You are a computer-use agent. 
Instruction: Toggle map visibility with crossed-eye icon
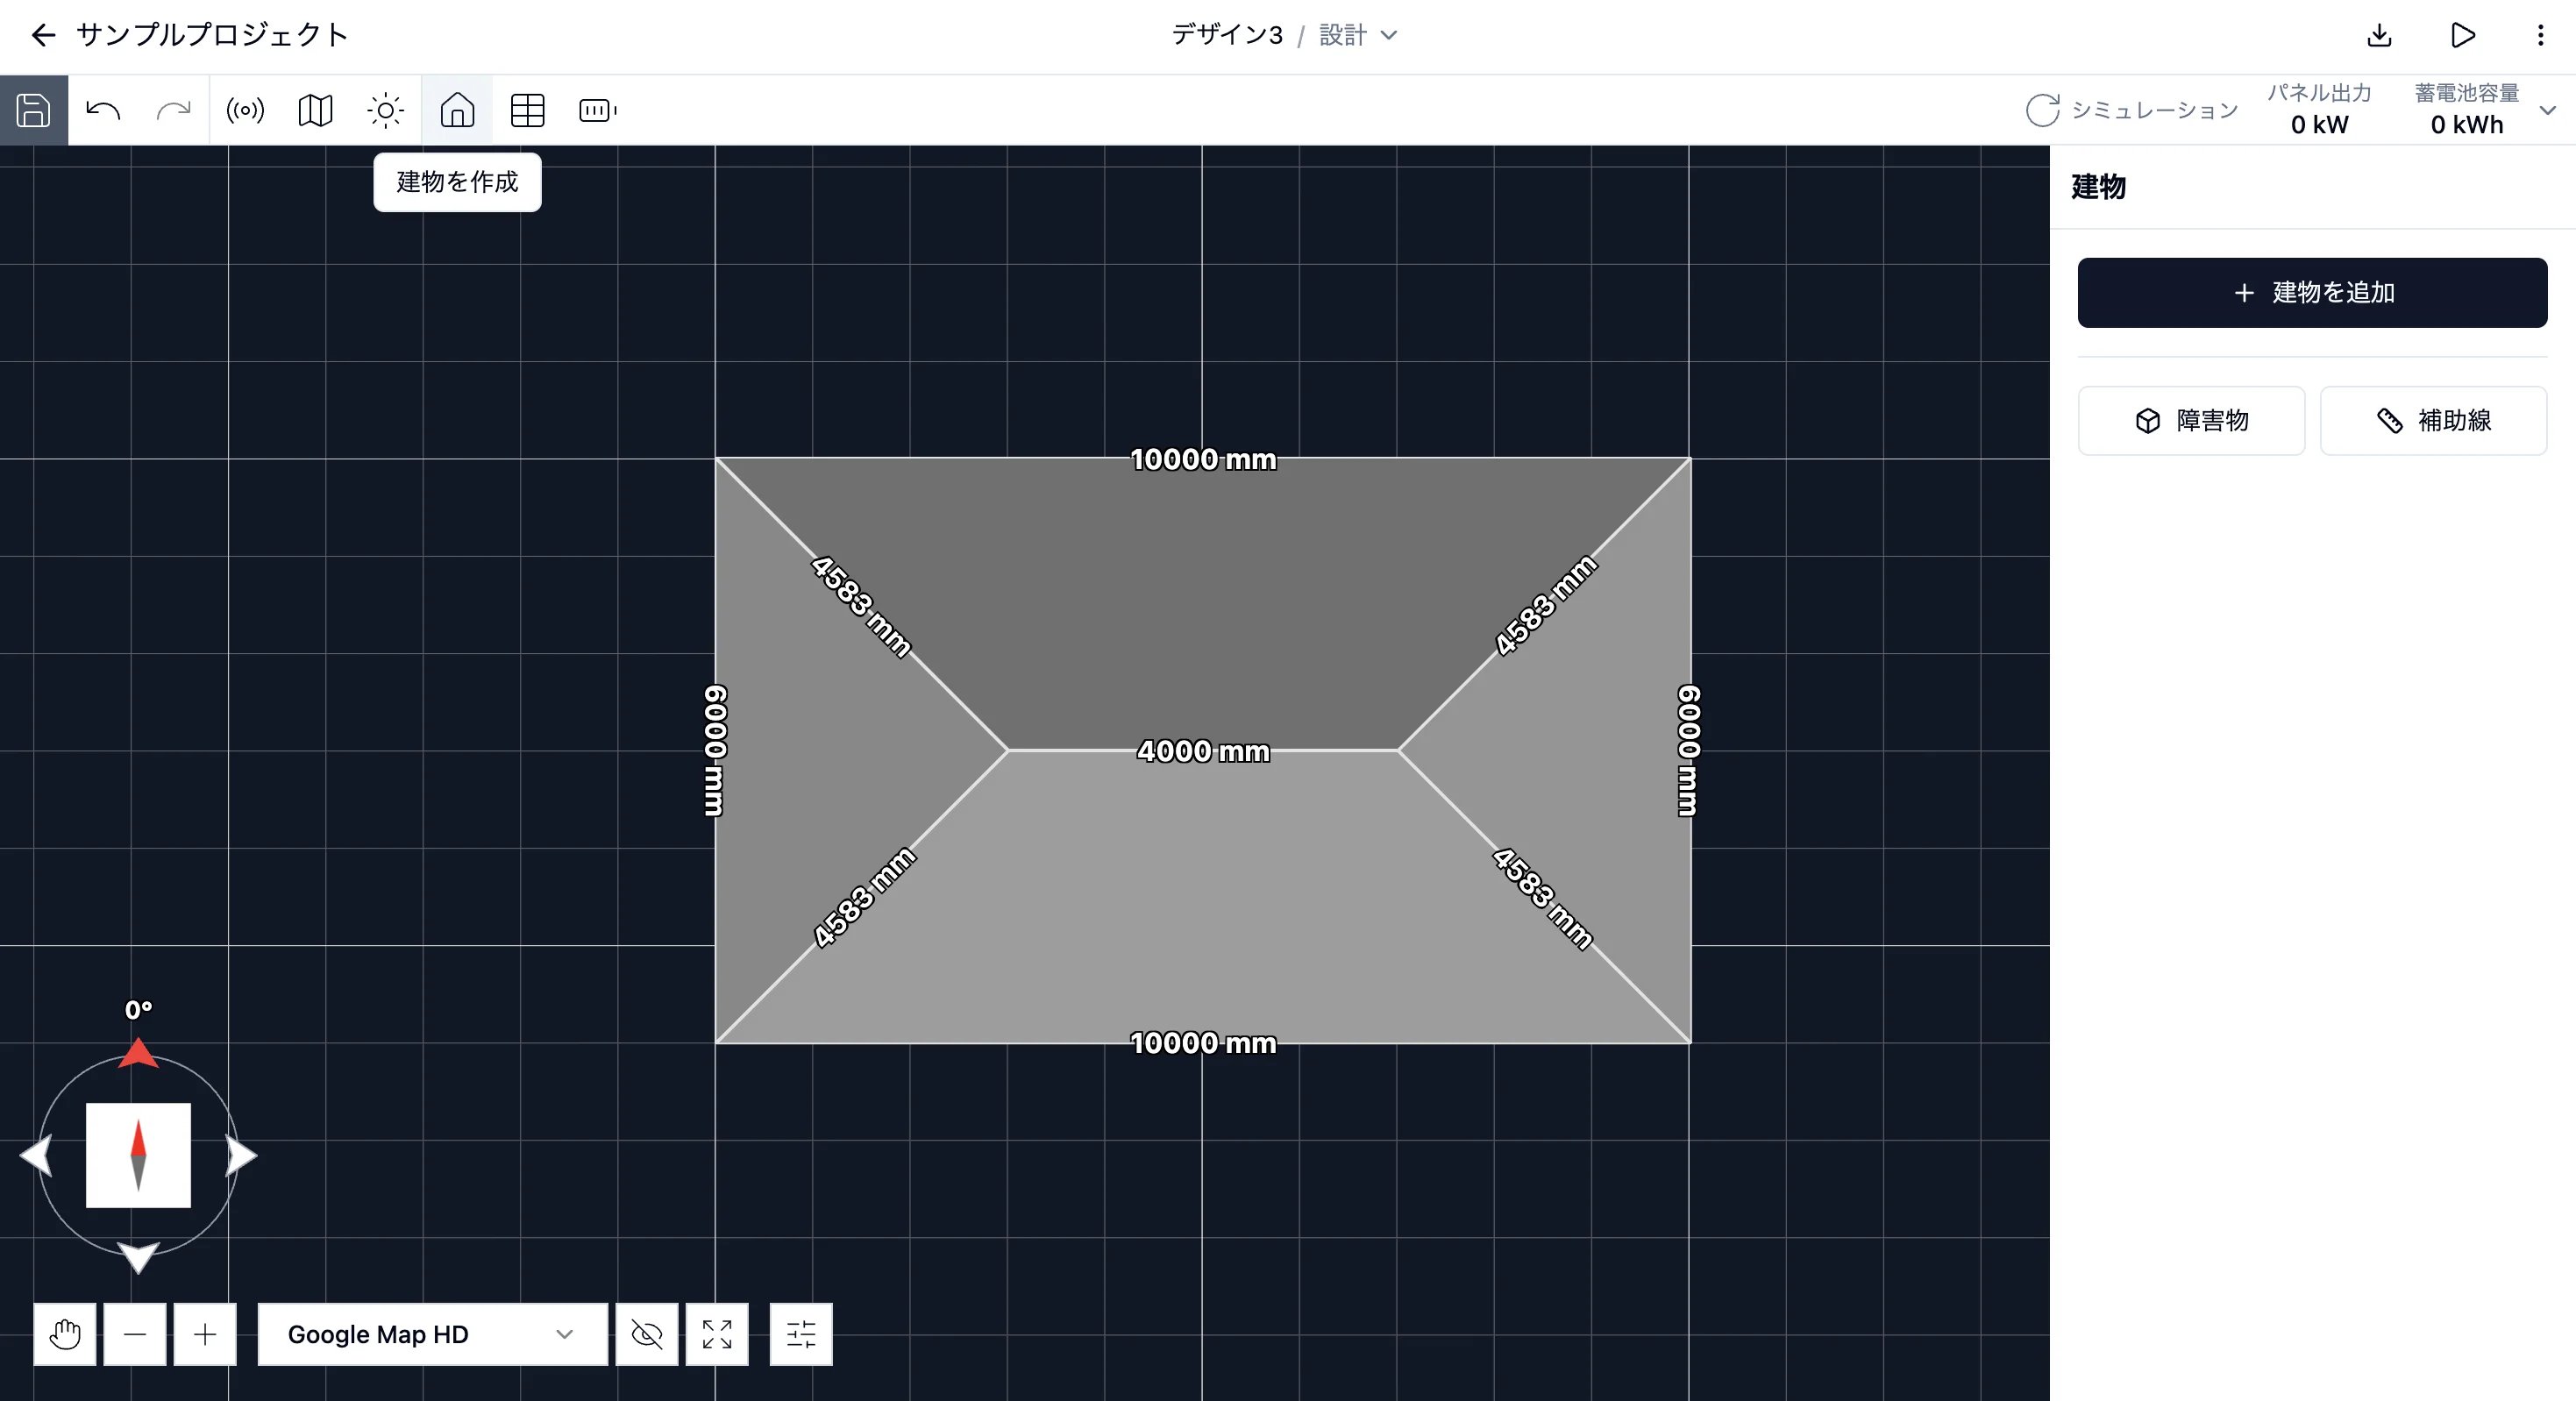(647, 1334)
